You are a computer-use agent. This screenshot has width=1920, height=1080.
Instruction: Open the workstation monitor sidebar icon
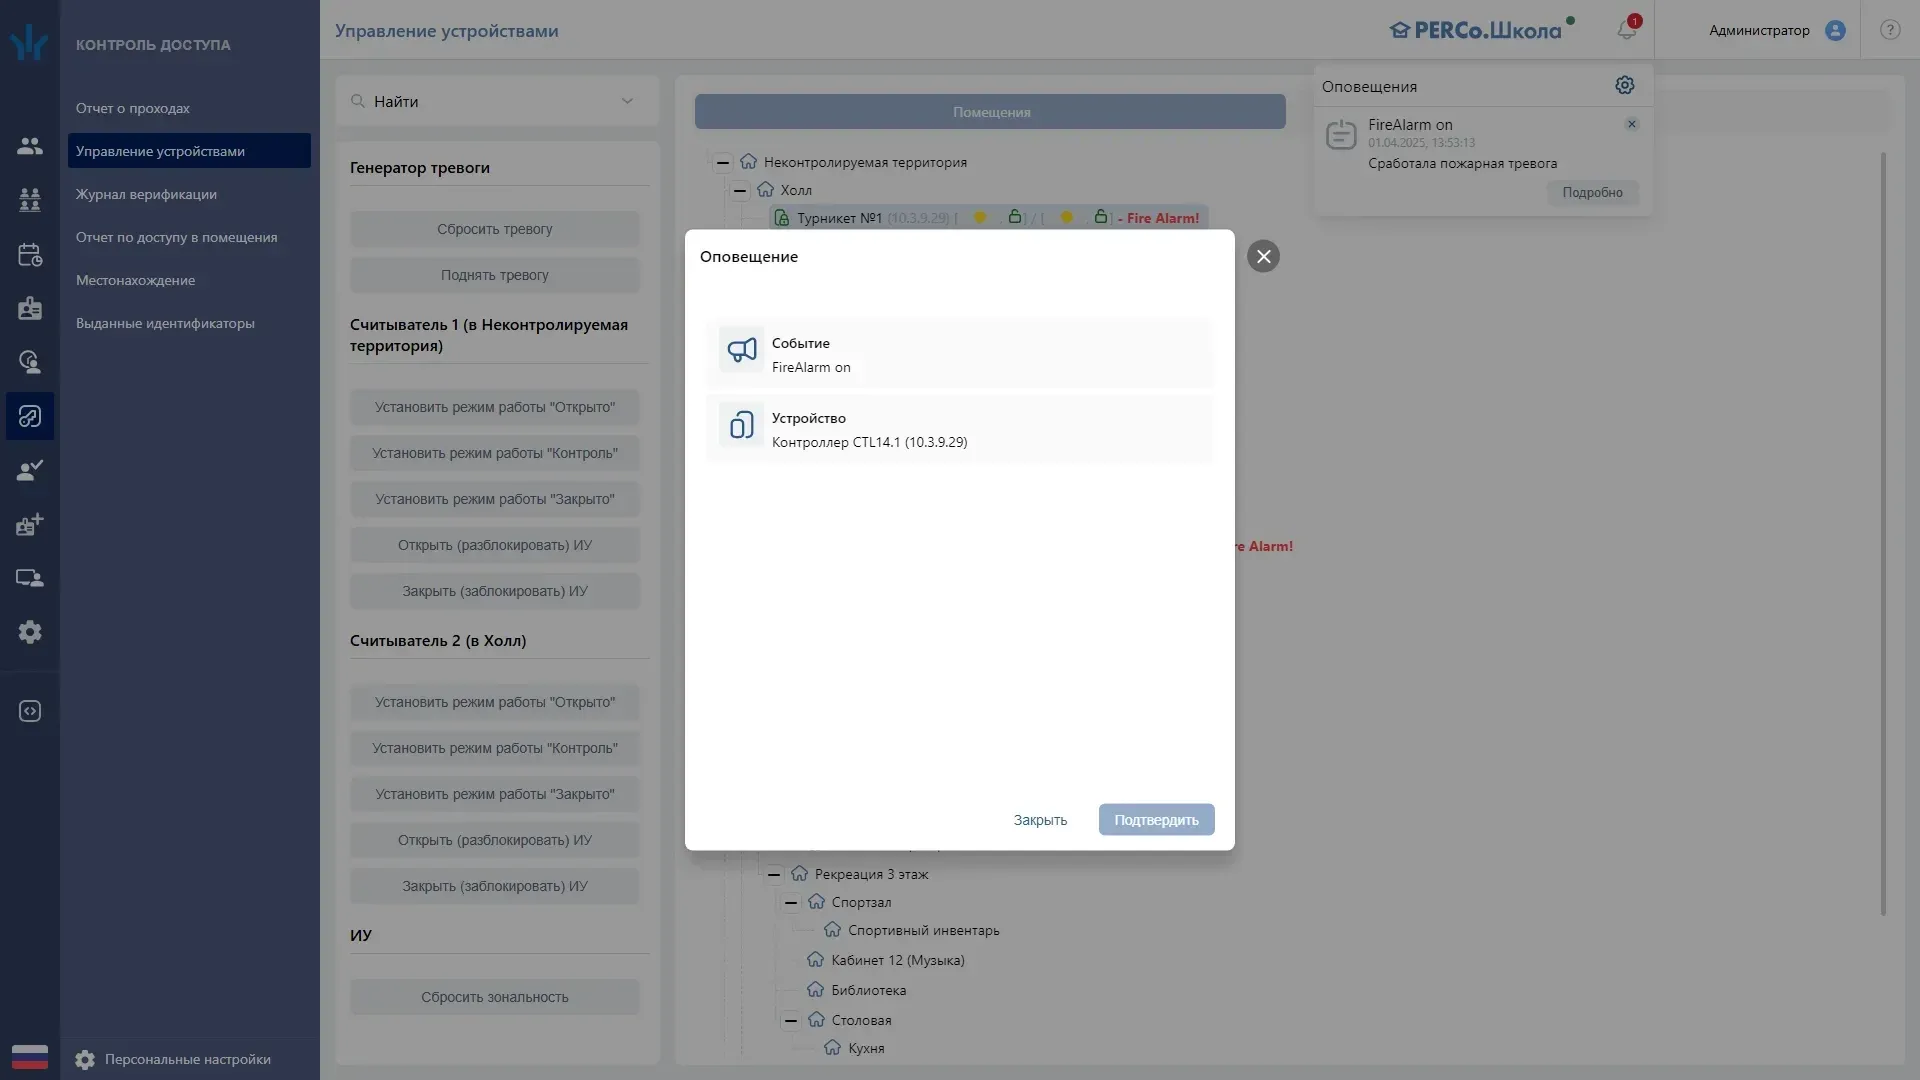30,578
